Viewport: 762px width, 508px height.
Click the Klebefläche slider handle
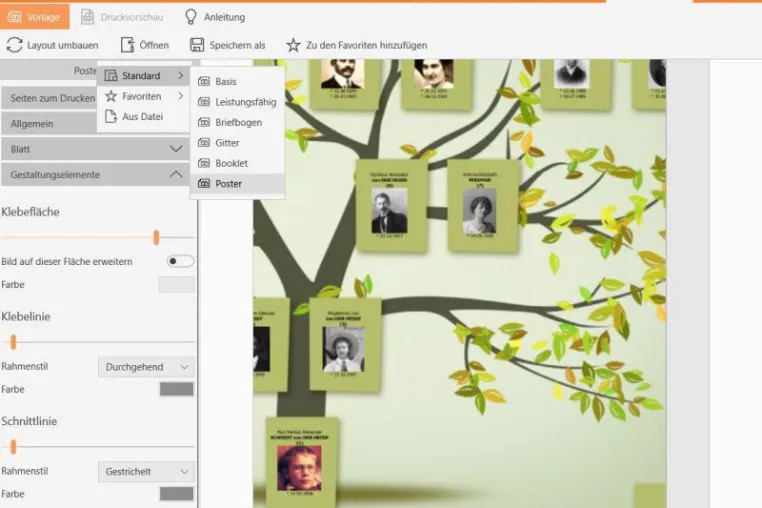(156, 238)
